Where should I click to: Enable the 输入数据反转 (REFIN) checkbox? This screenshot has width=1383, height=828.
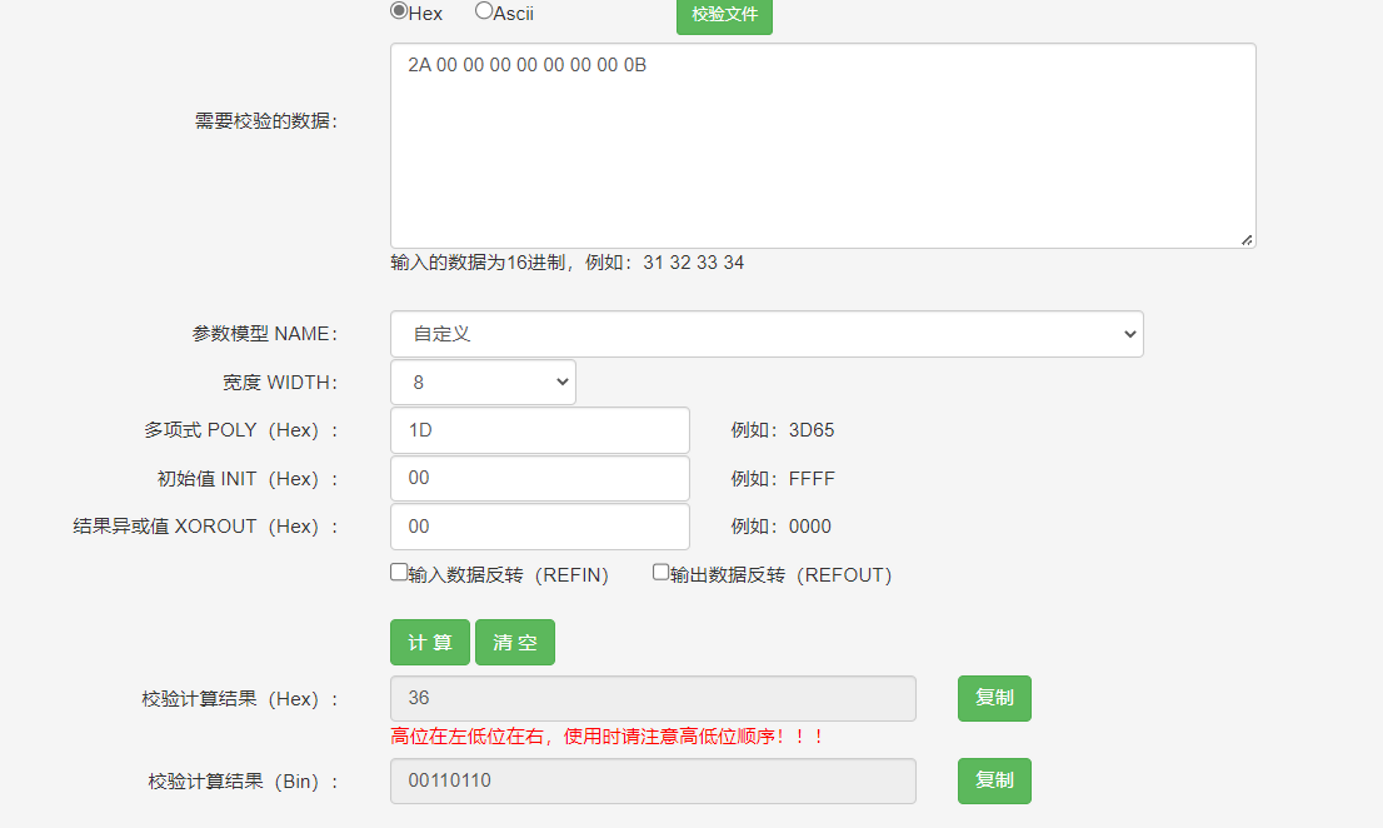[399, 572]
